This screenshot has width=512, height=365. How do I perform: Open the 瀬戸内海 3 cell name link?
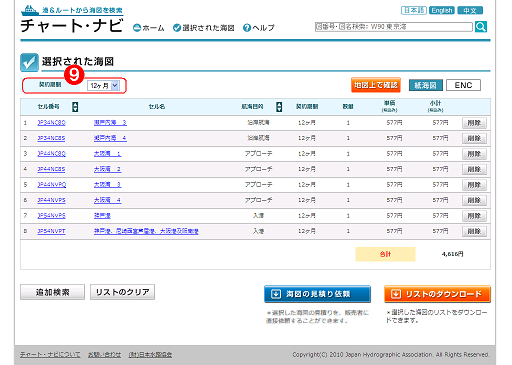pos(110,123)
